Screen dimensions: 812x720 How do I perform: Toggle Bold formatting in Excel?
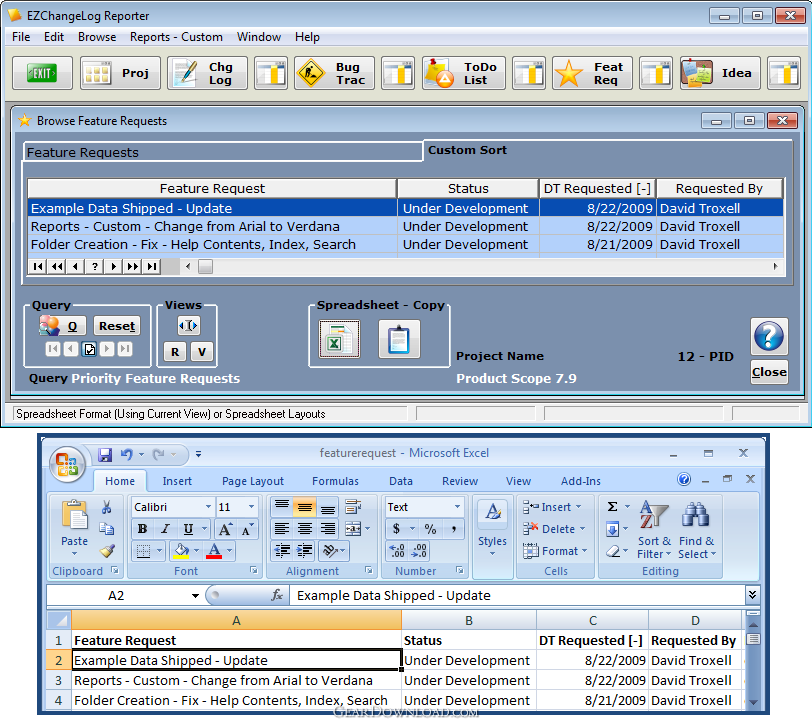142,529
